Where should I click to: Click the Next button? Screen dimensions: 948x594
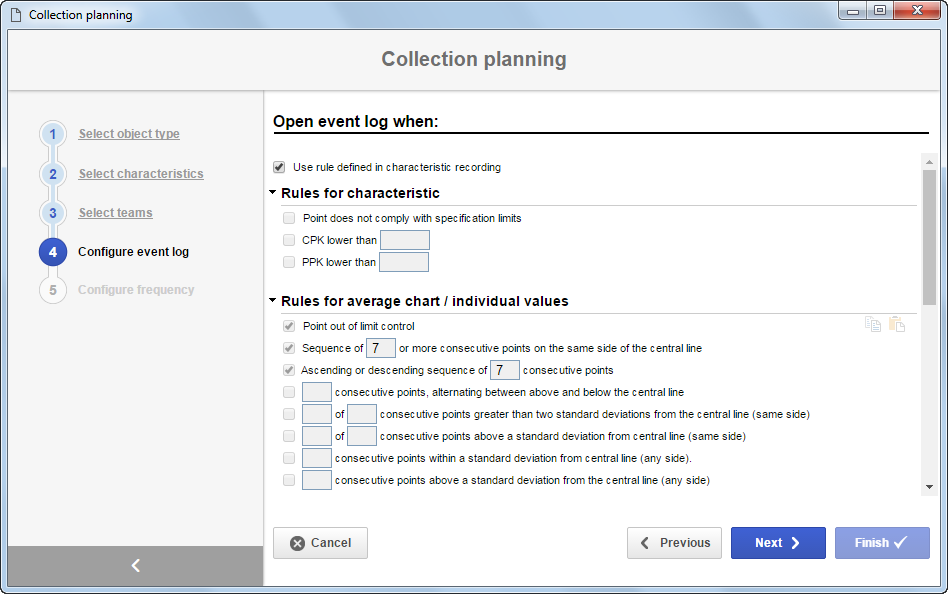pos(778,543)
